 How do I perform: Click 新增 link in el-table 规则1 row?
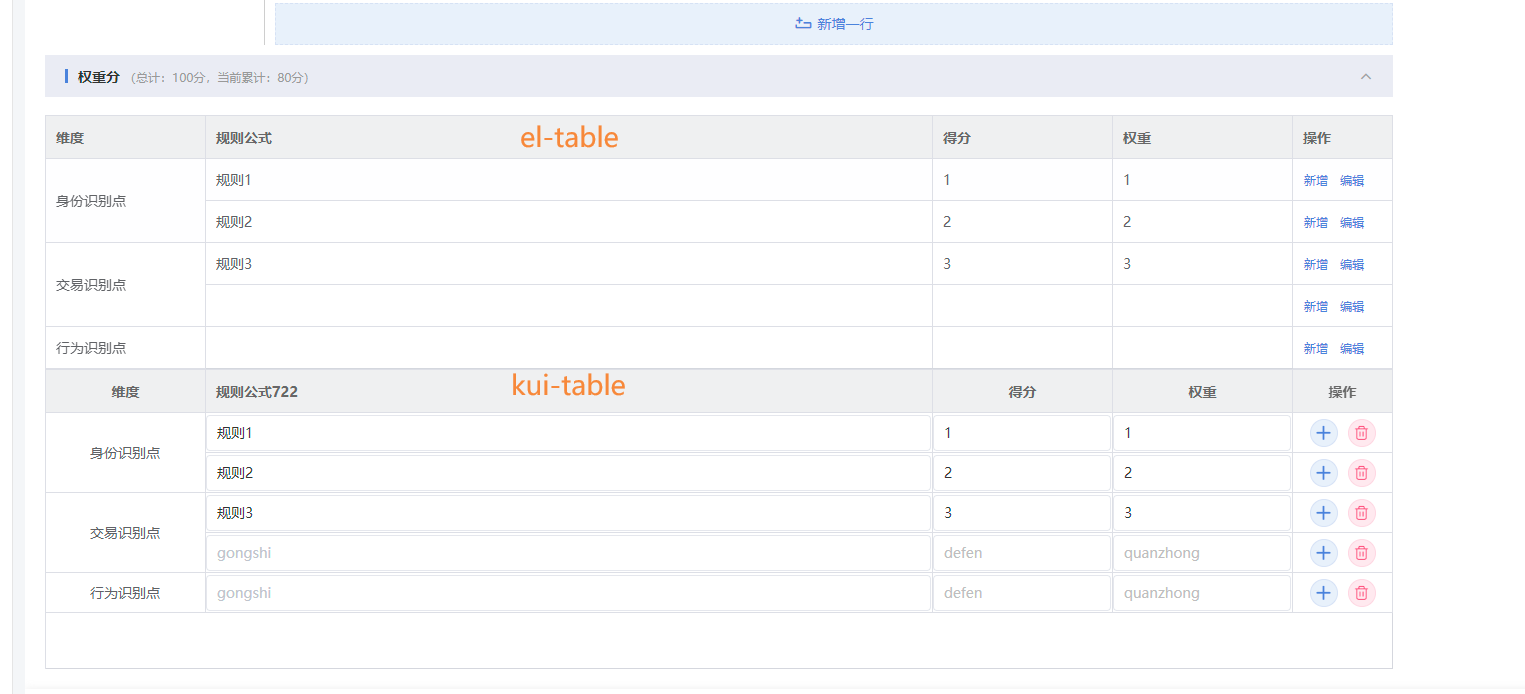pyautogui.click(x=1315, y=181)
